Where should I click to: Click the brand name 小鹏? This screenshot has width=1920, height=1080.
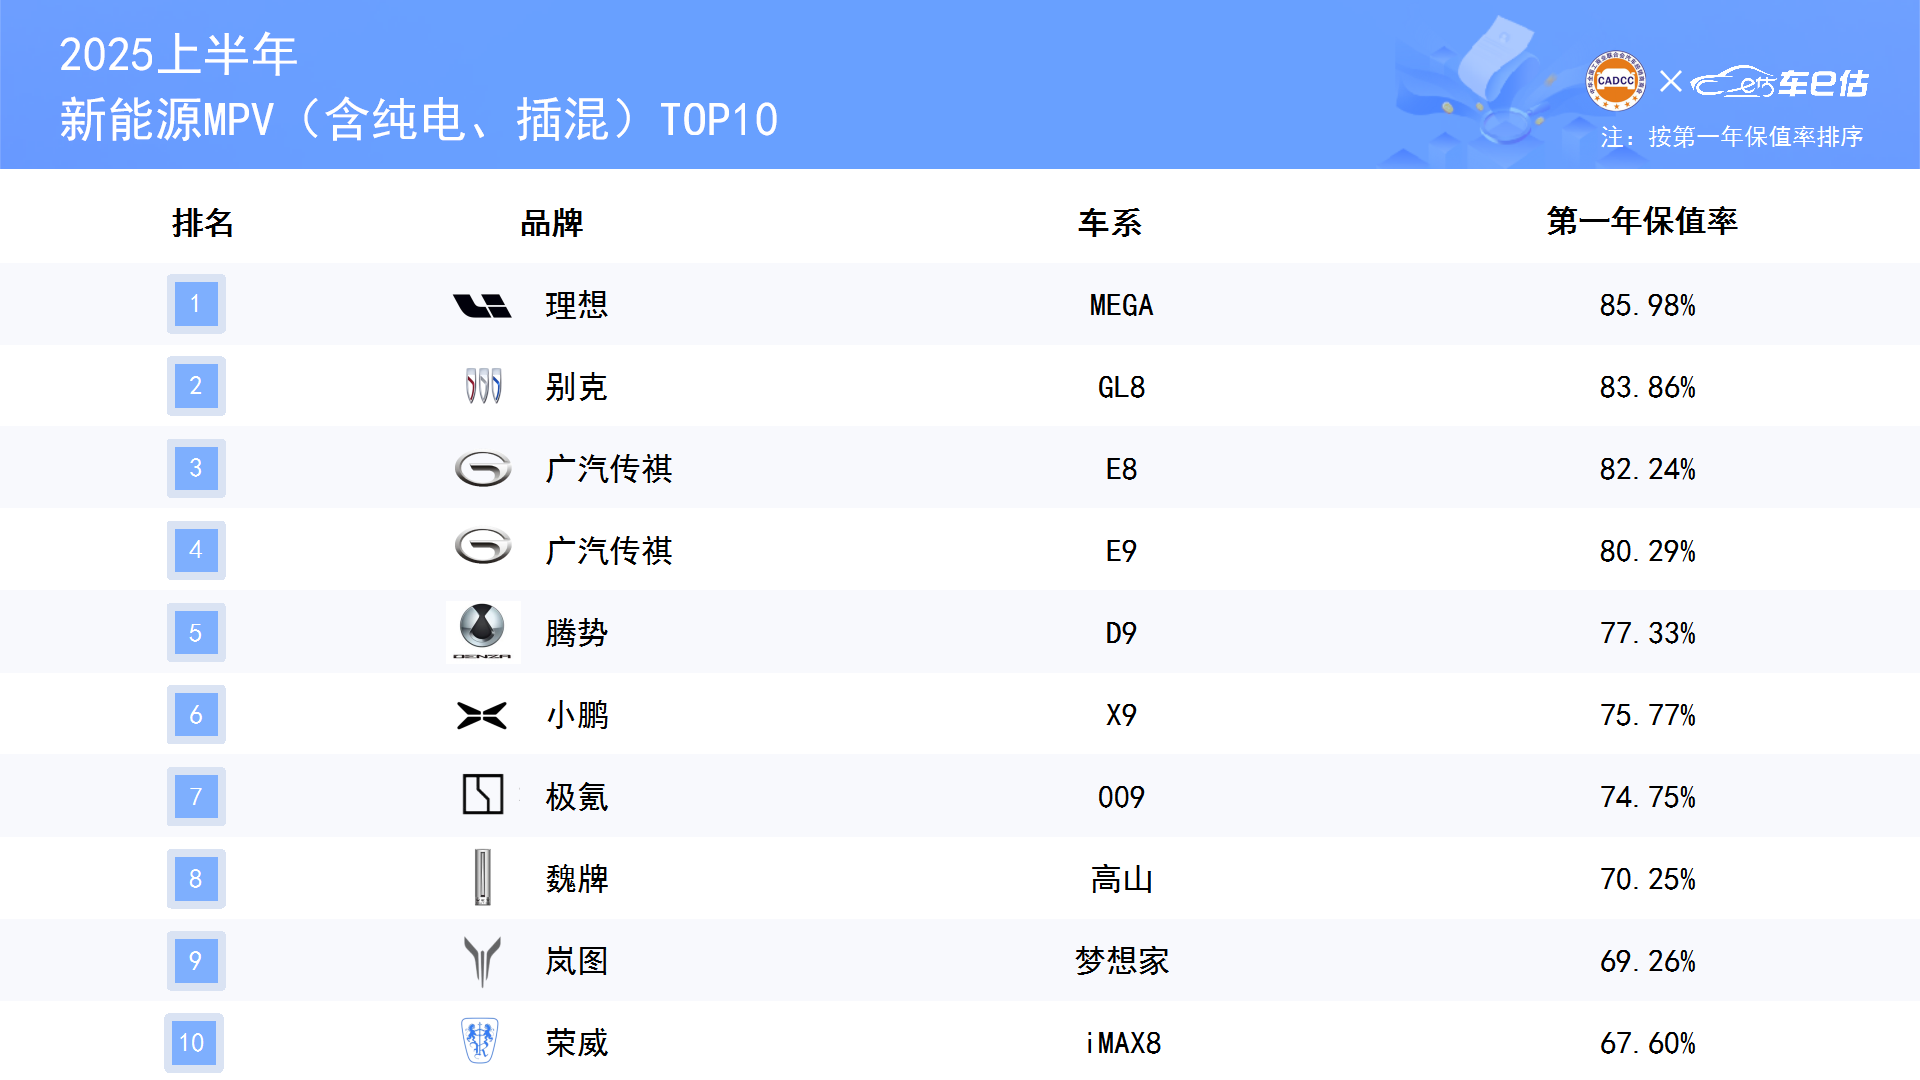577,714
